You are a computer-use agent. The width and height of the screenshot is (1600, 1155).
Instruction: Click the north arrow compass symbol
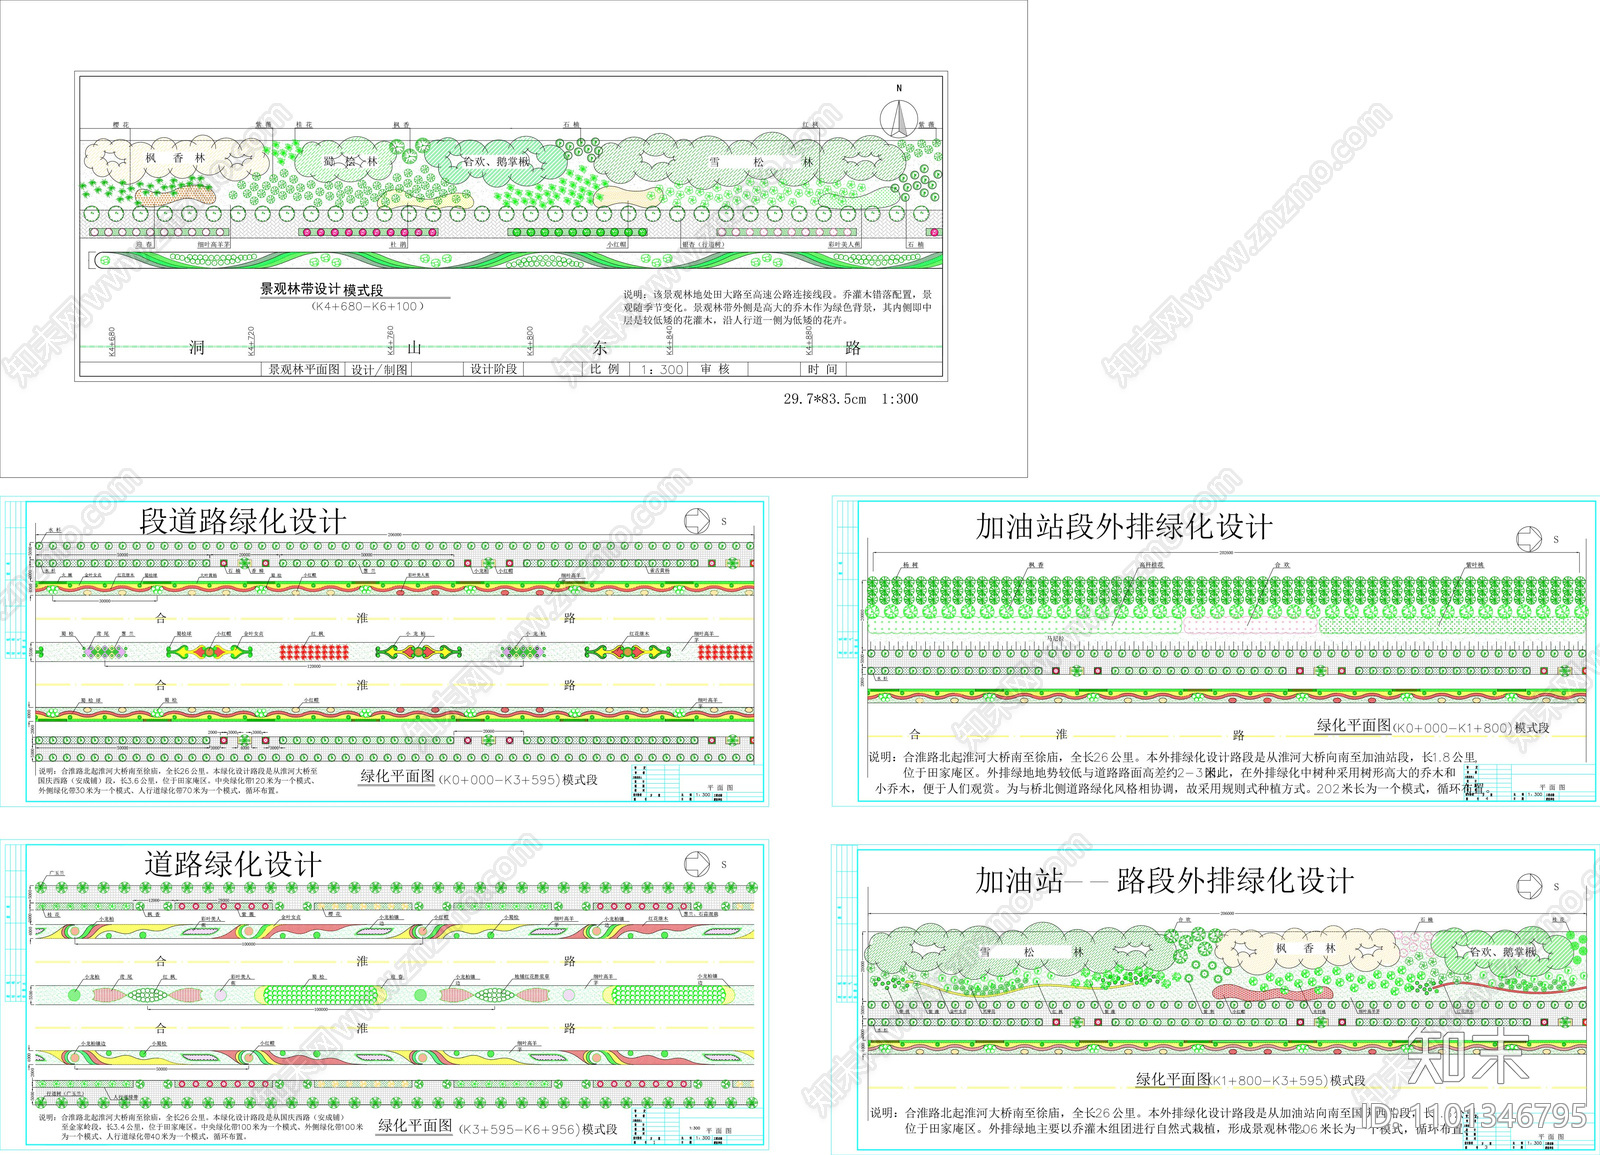click(x=898, y=119)
